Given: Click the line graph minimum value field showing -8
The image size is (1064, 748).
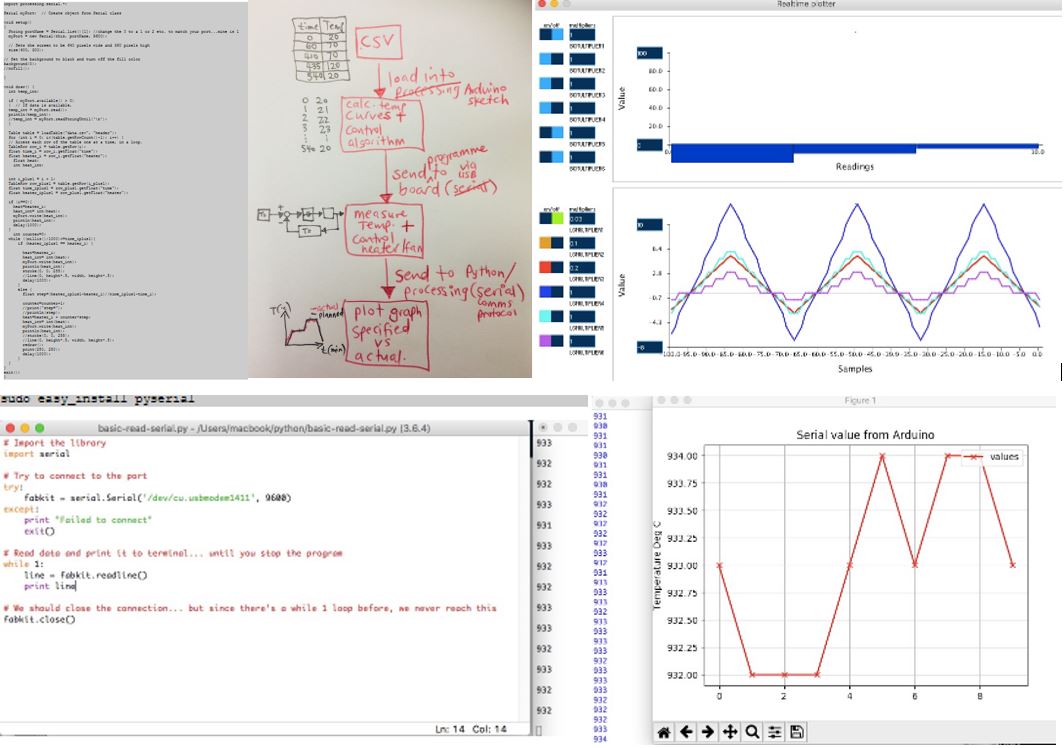Looking at the screenshot, I should point(649,348).
